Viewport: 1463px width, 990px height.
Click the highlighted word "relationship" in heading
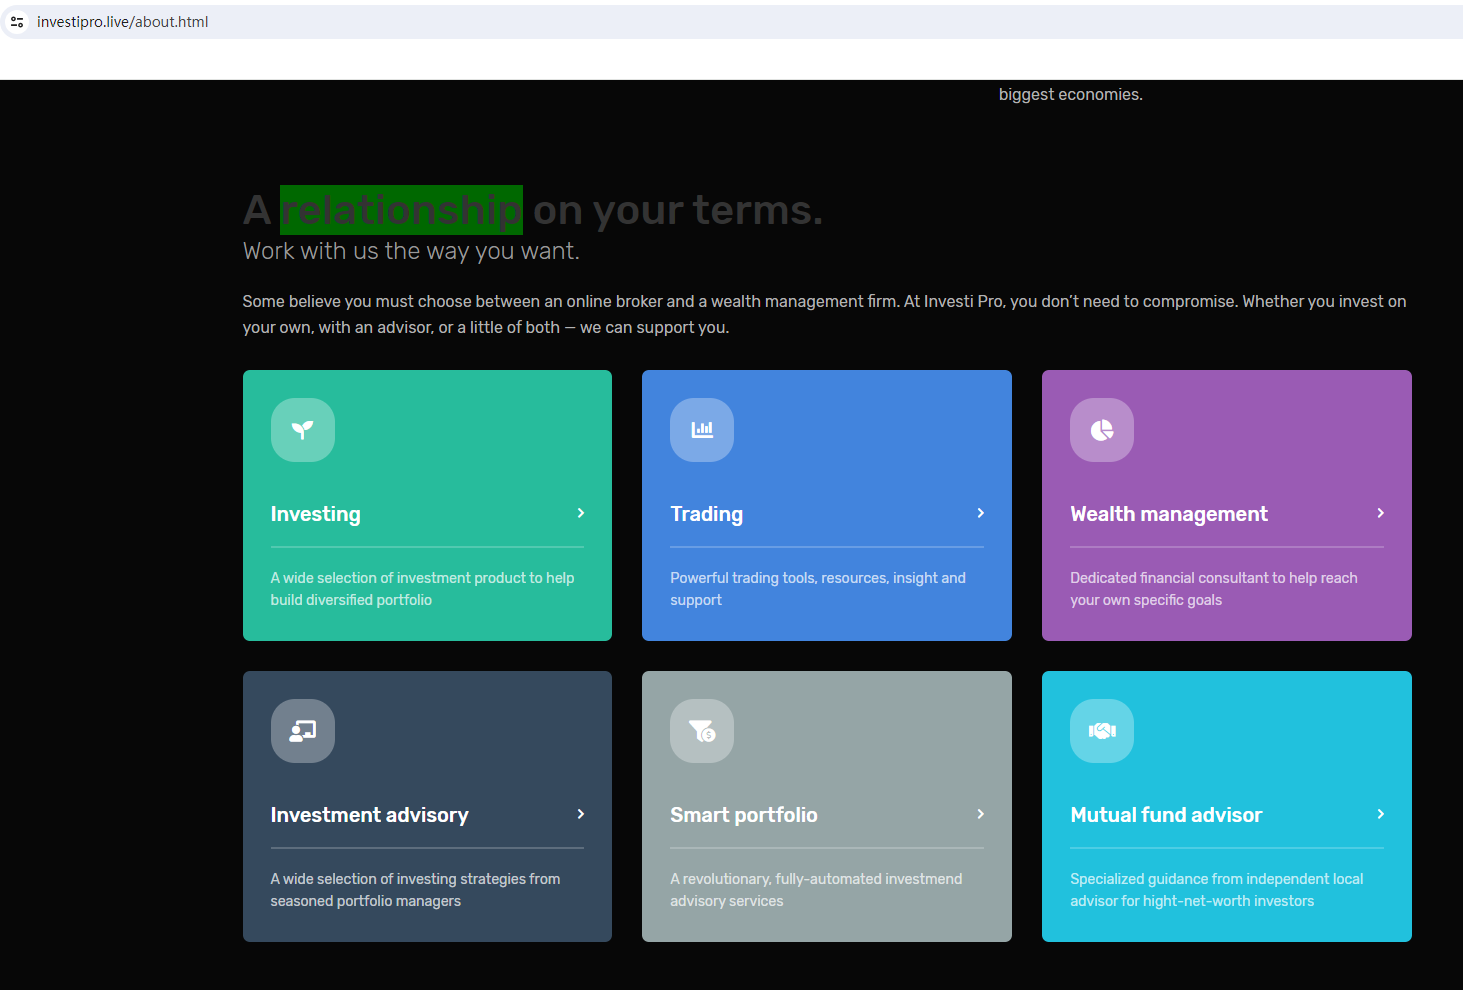click(401, 210)
